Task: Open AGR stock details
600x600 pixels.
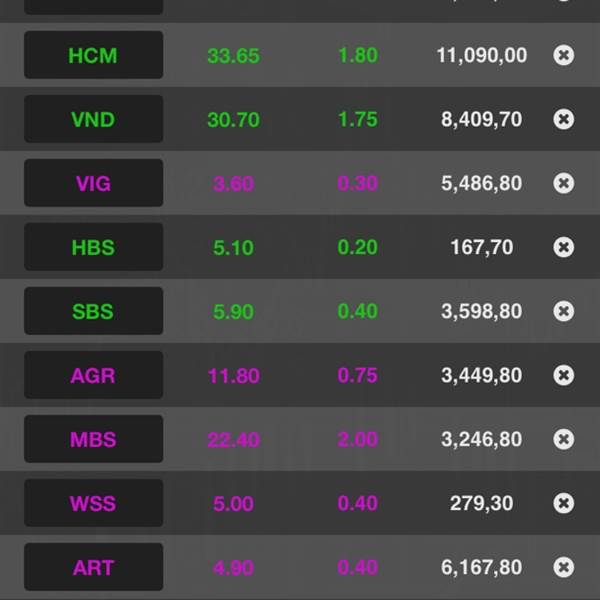Action: pos(93,375)
